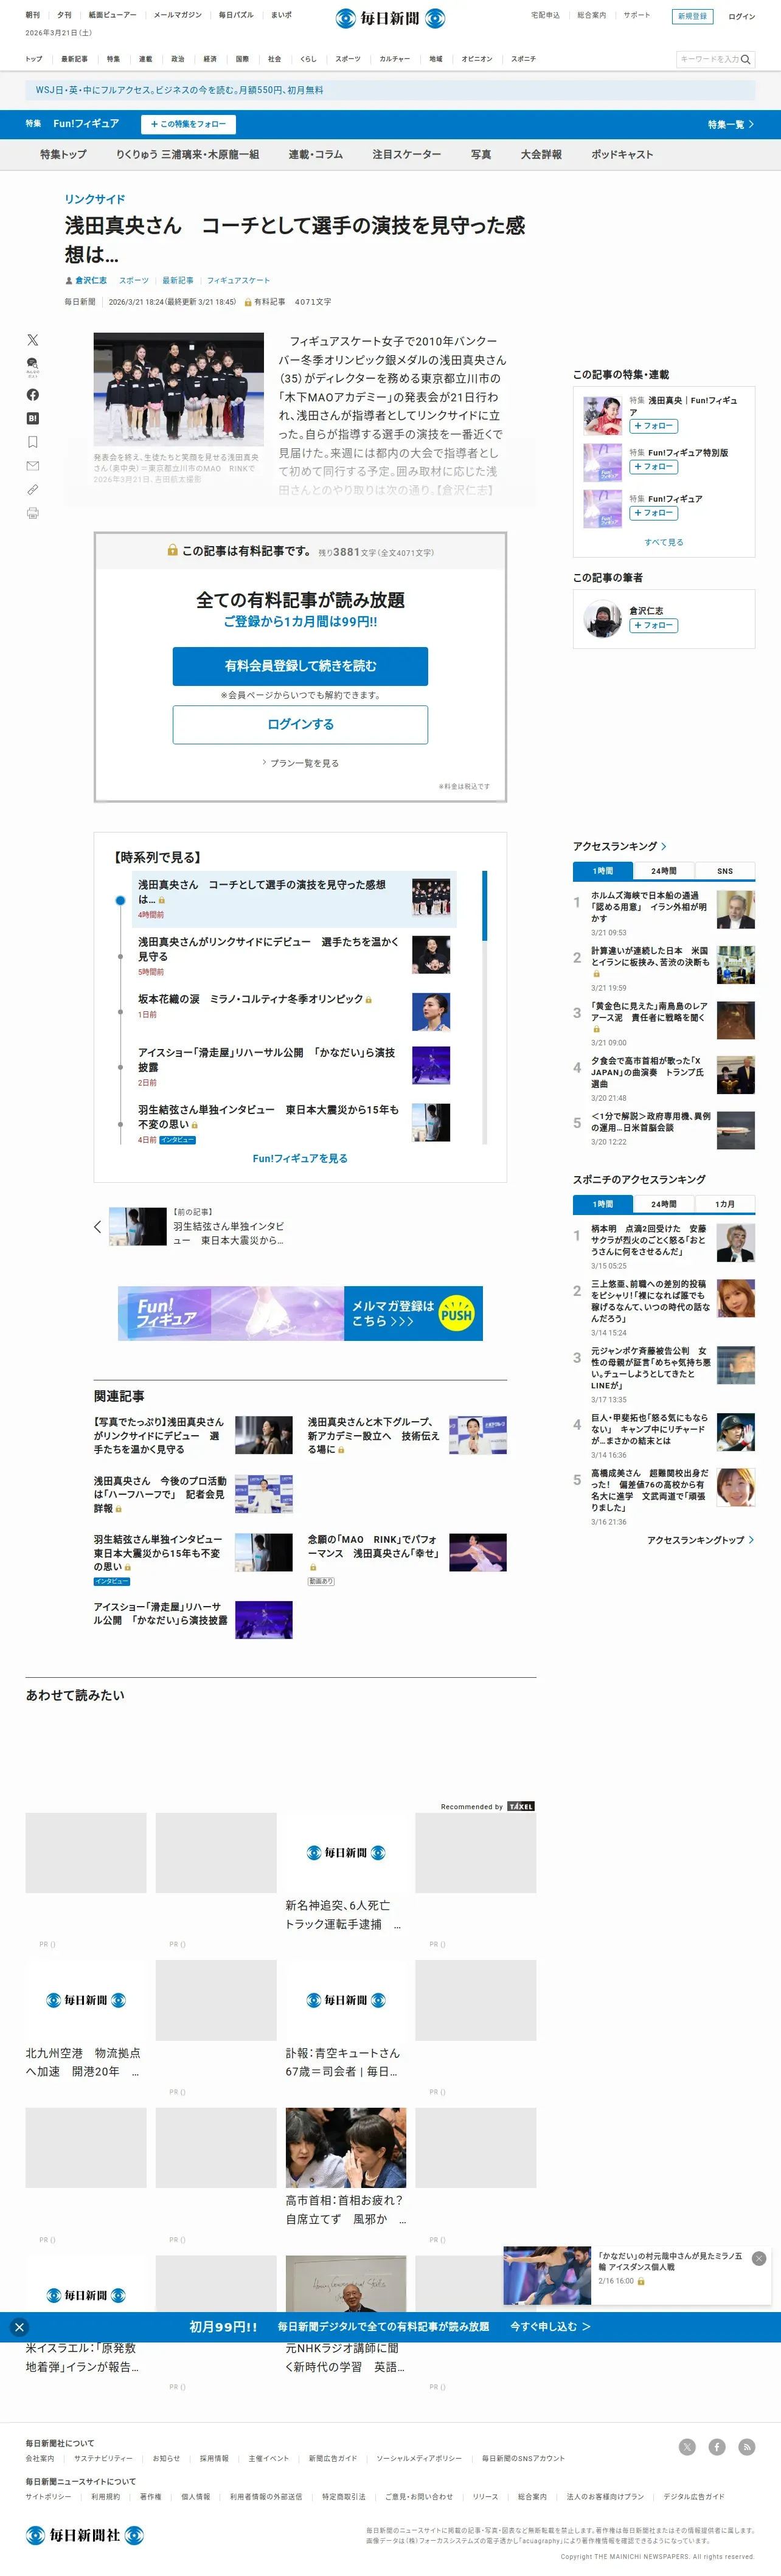Open the ポッドキャスト menu item
The width and height of the screenshot is (781, 2576).
coord(622,154)
